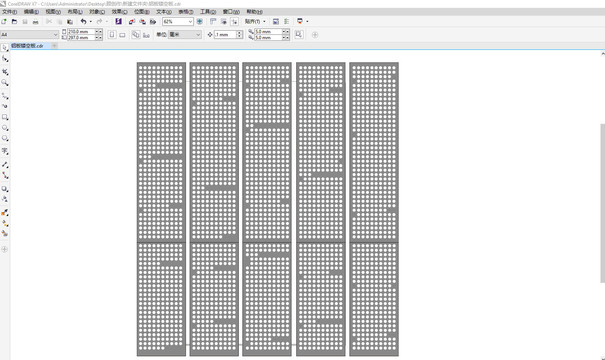
Task: Open the 文件 (File) menu
Action: point(9,12)
